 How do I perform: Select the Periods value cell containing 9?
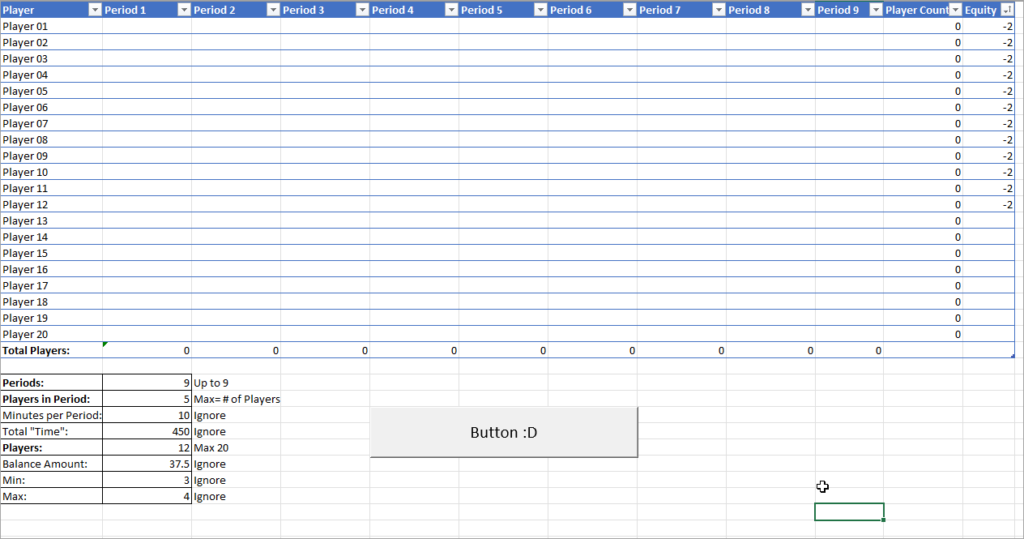147,383
